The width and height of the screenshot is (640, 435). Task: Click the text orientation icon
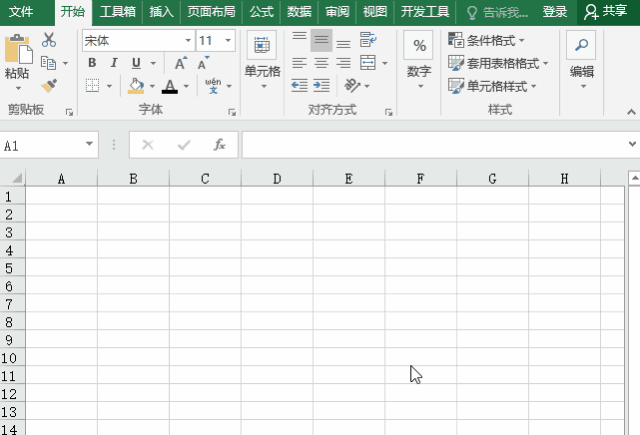click(x=352, y=86)
